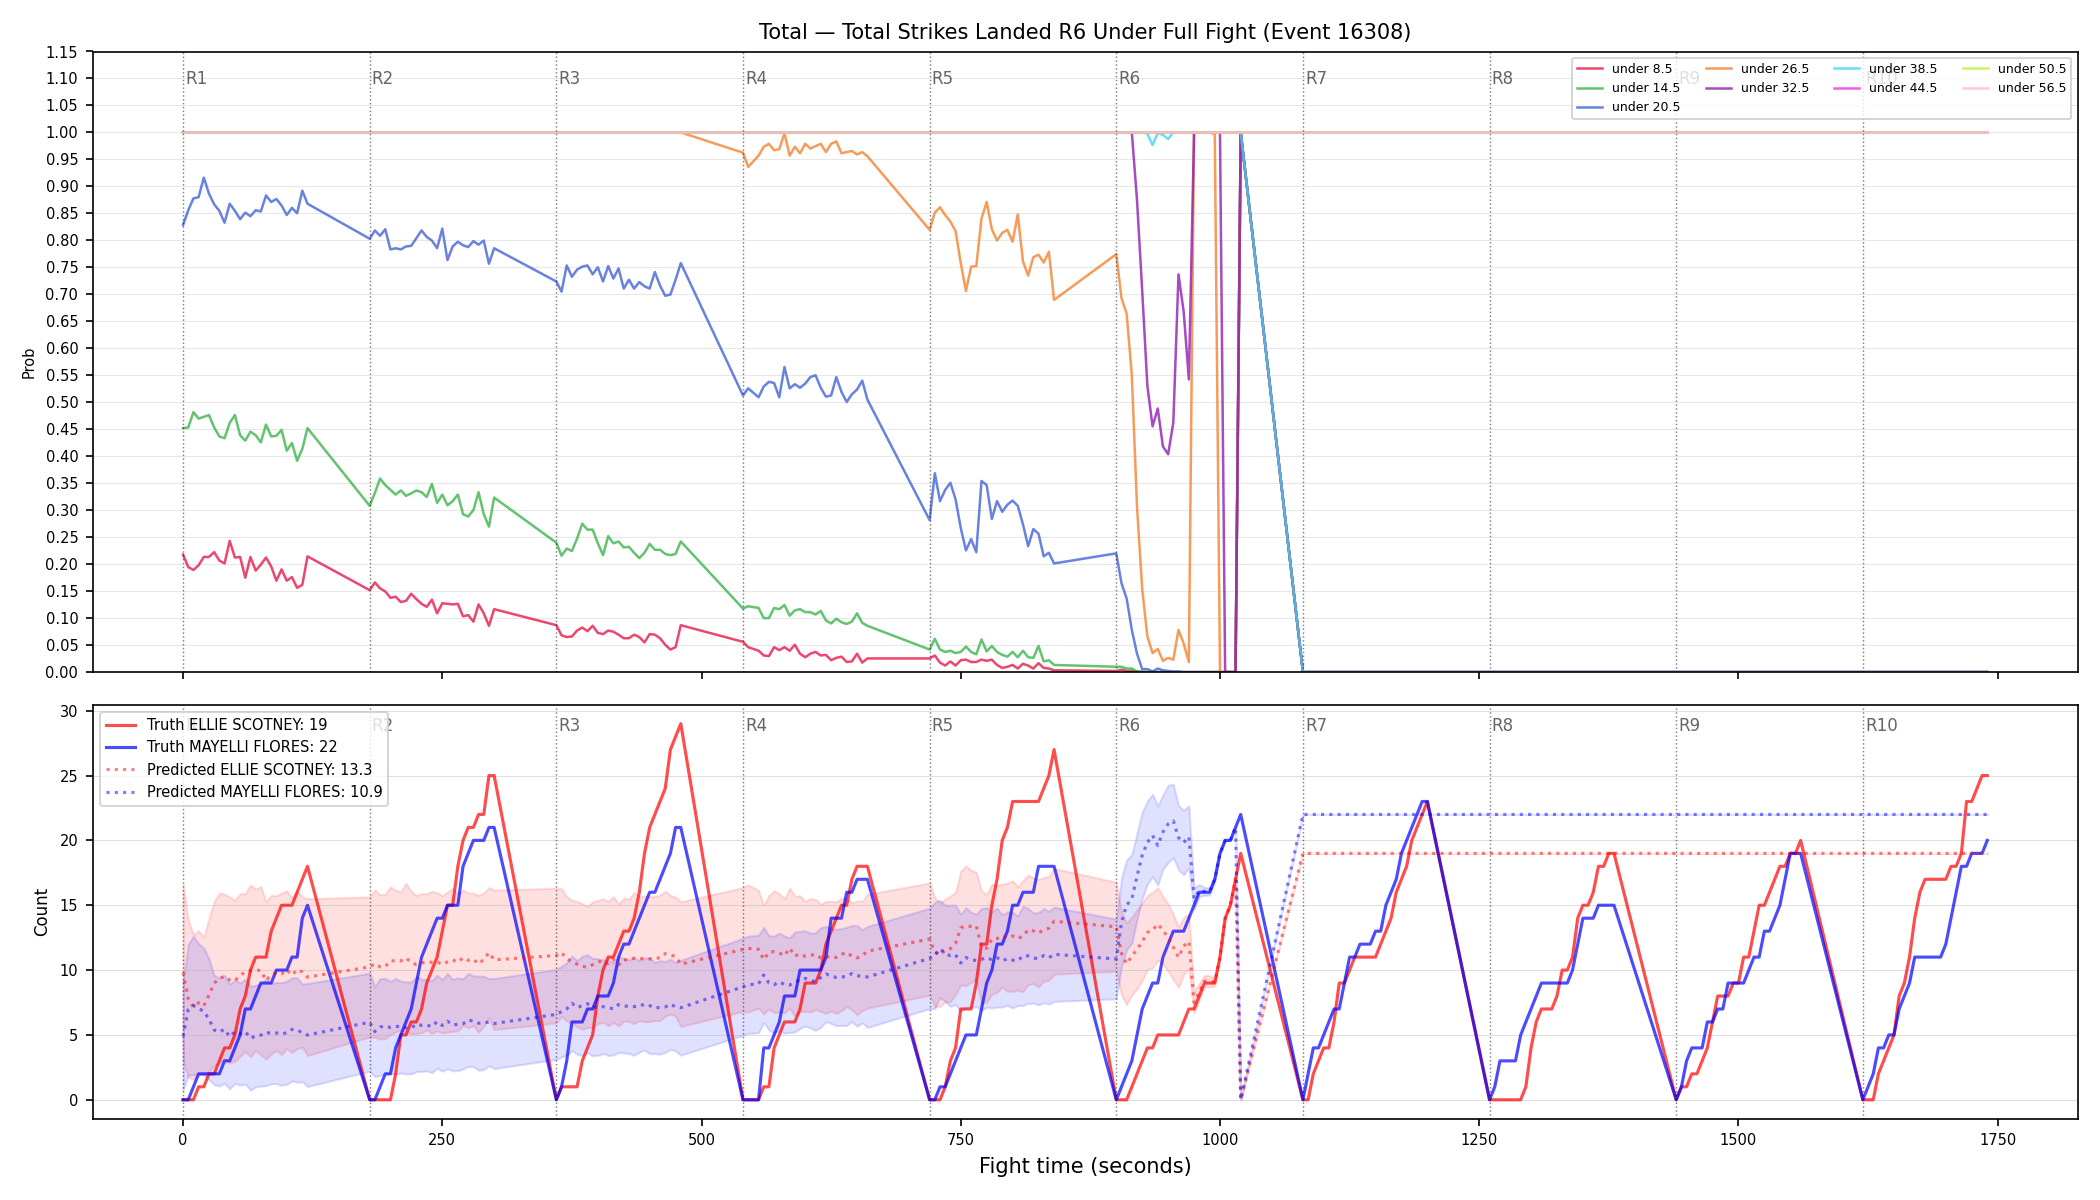2100x1200 pixels.
Task: Click the R7 round marker in count chart
Action: click(x=1316, y=725)
